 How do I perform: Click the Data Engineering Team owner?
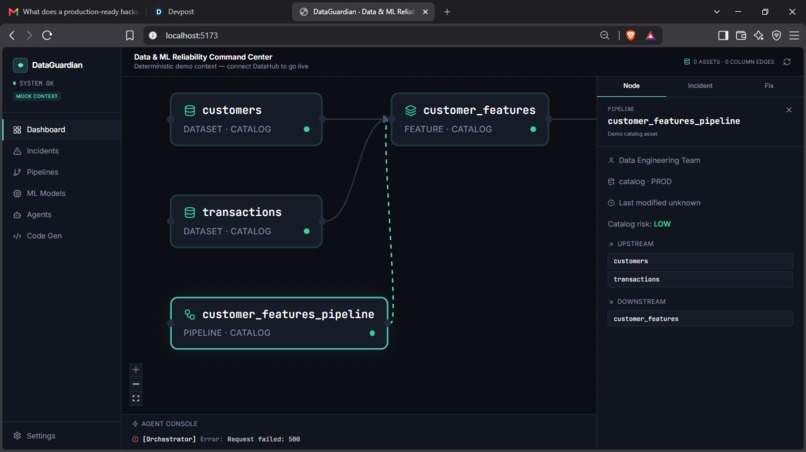pyautogui.click(x=659, y=160)
